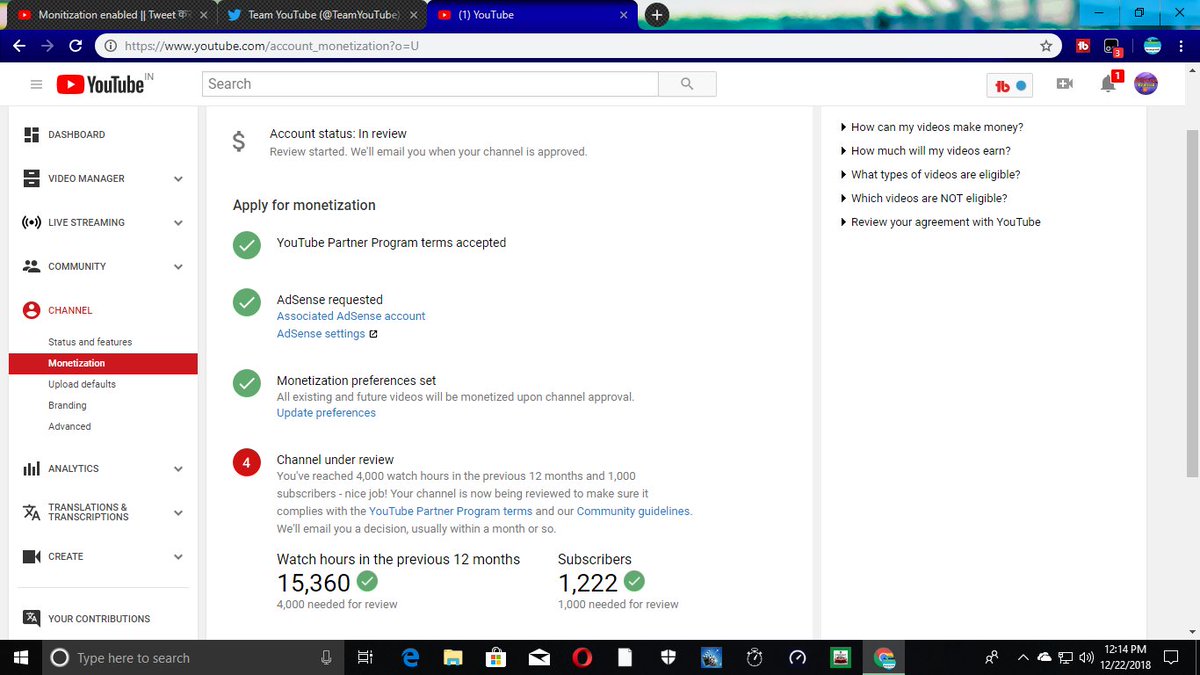Open Upload defaults in sidebar
1200x675 pixels.
point(82,384)
